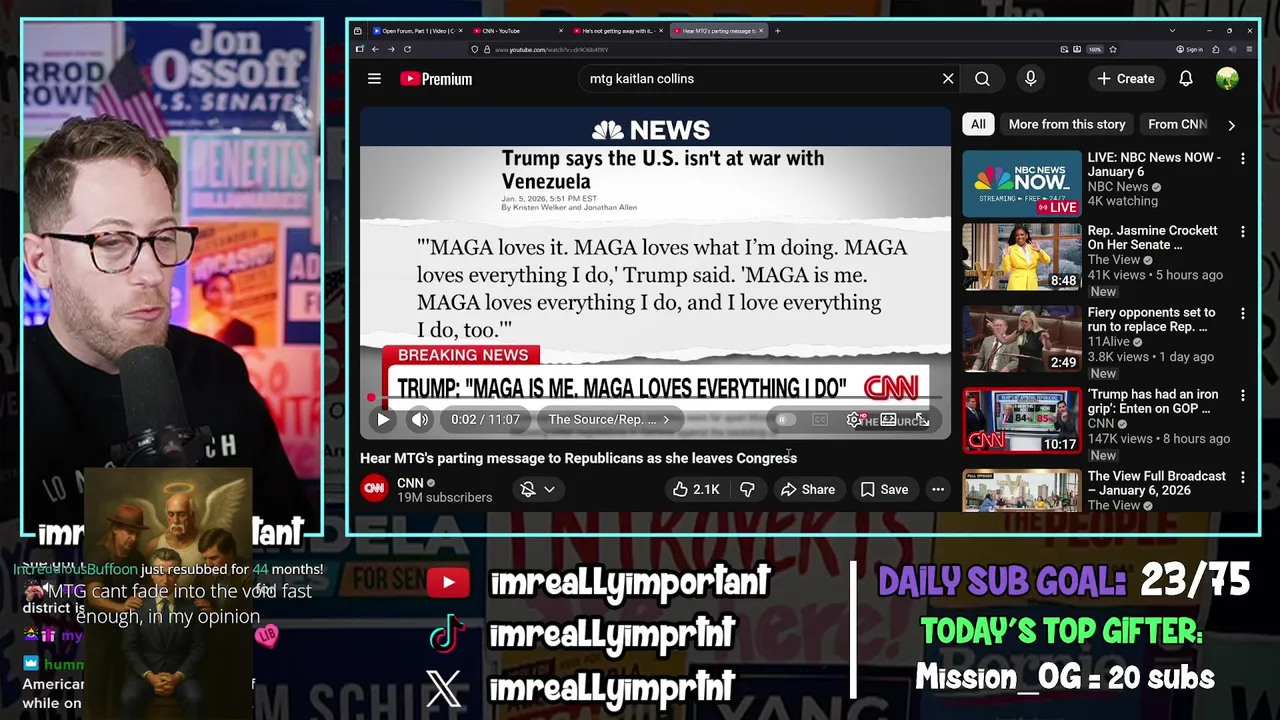Screen dimensions: 1280x720
Task: Open the YouTube hamburger guide menu
Action: click(374, 79)
